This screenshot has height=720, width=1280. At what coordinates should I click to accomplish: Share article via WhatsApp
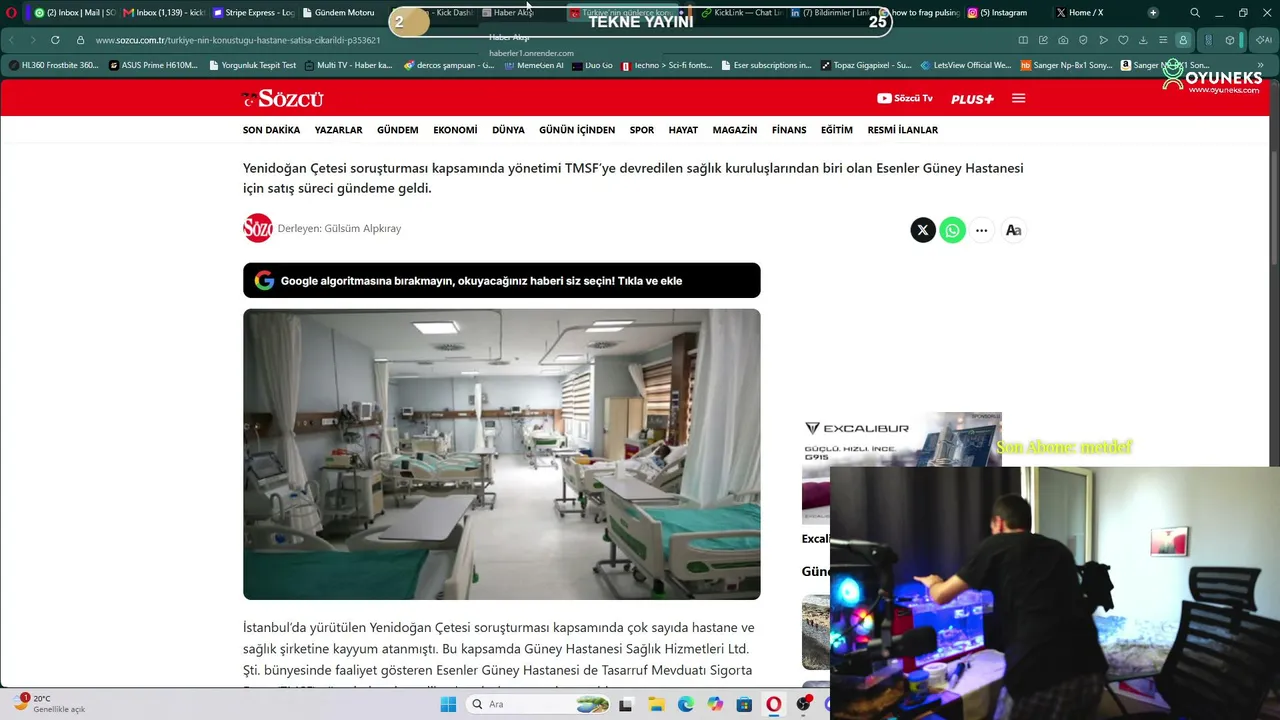(x=952, y=230)
